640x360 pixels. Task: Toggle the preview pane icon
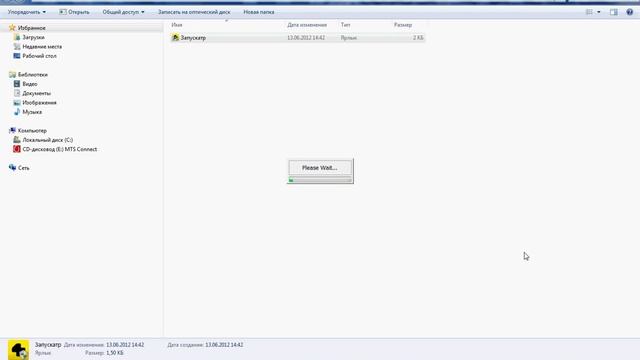coord(614,12)
